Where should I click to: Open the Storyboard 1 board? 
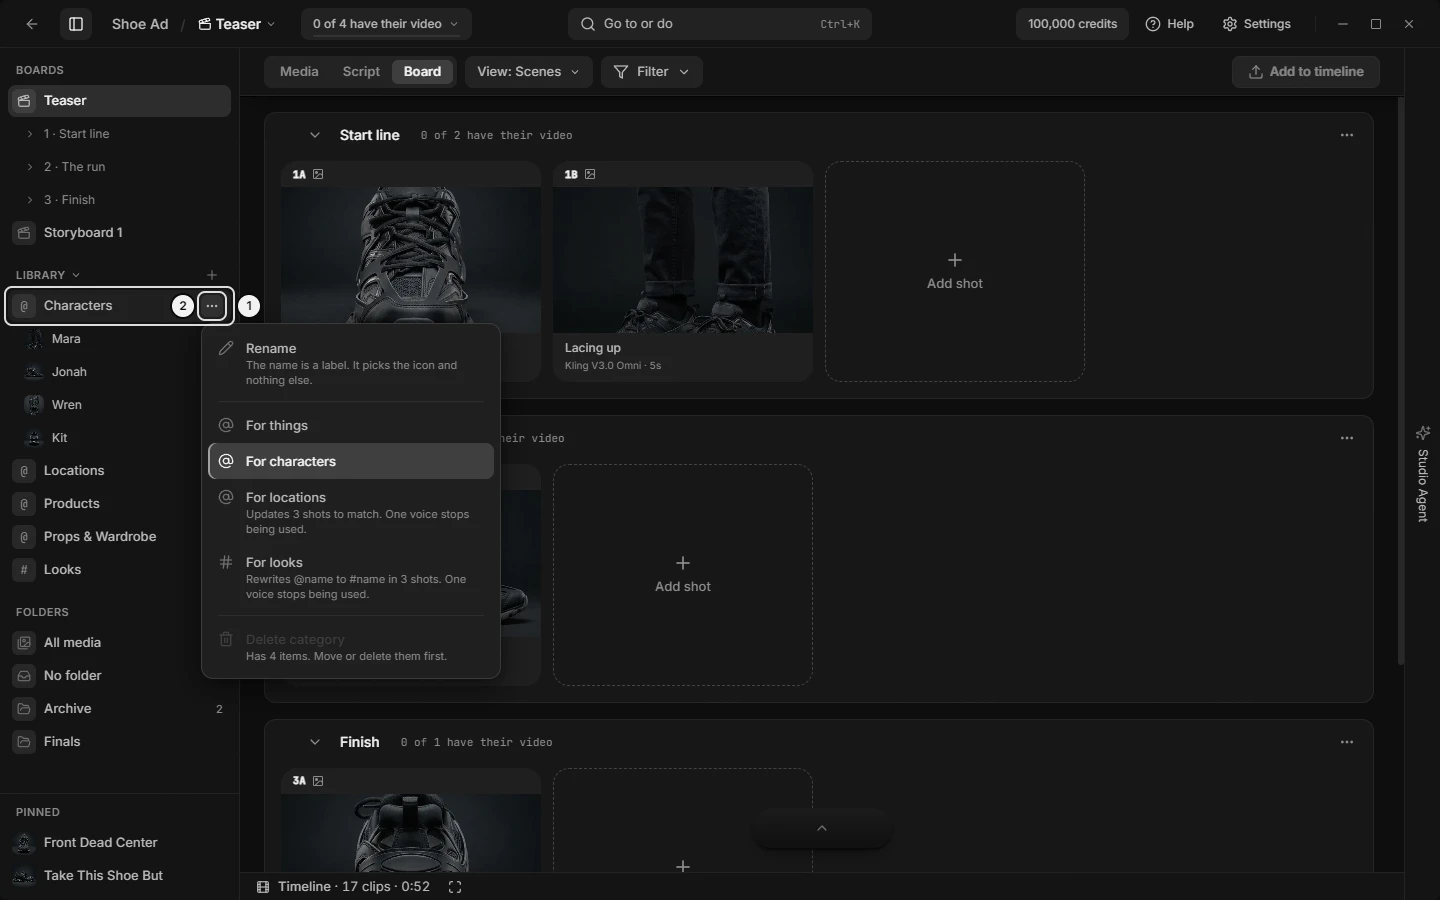tap(120, 233)
